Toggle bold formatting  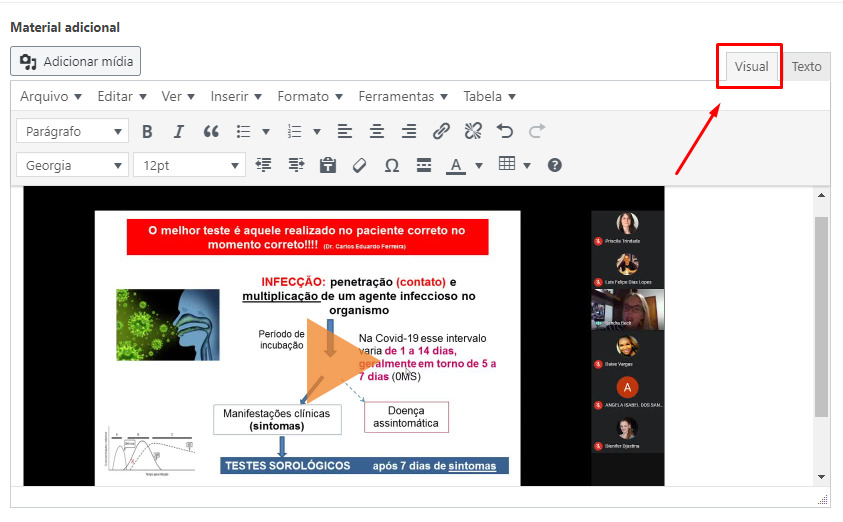click(147, 131)
